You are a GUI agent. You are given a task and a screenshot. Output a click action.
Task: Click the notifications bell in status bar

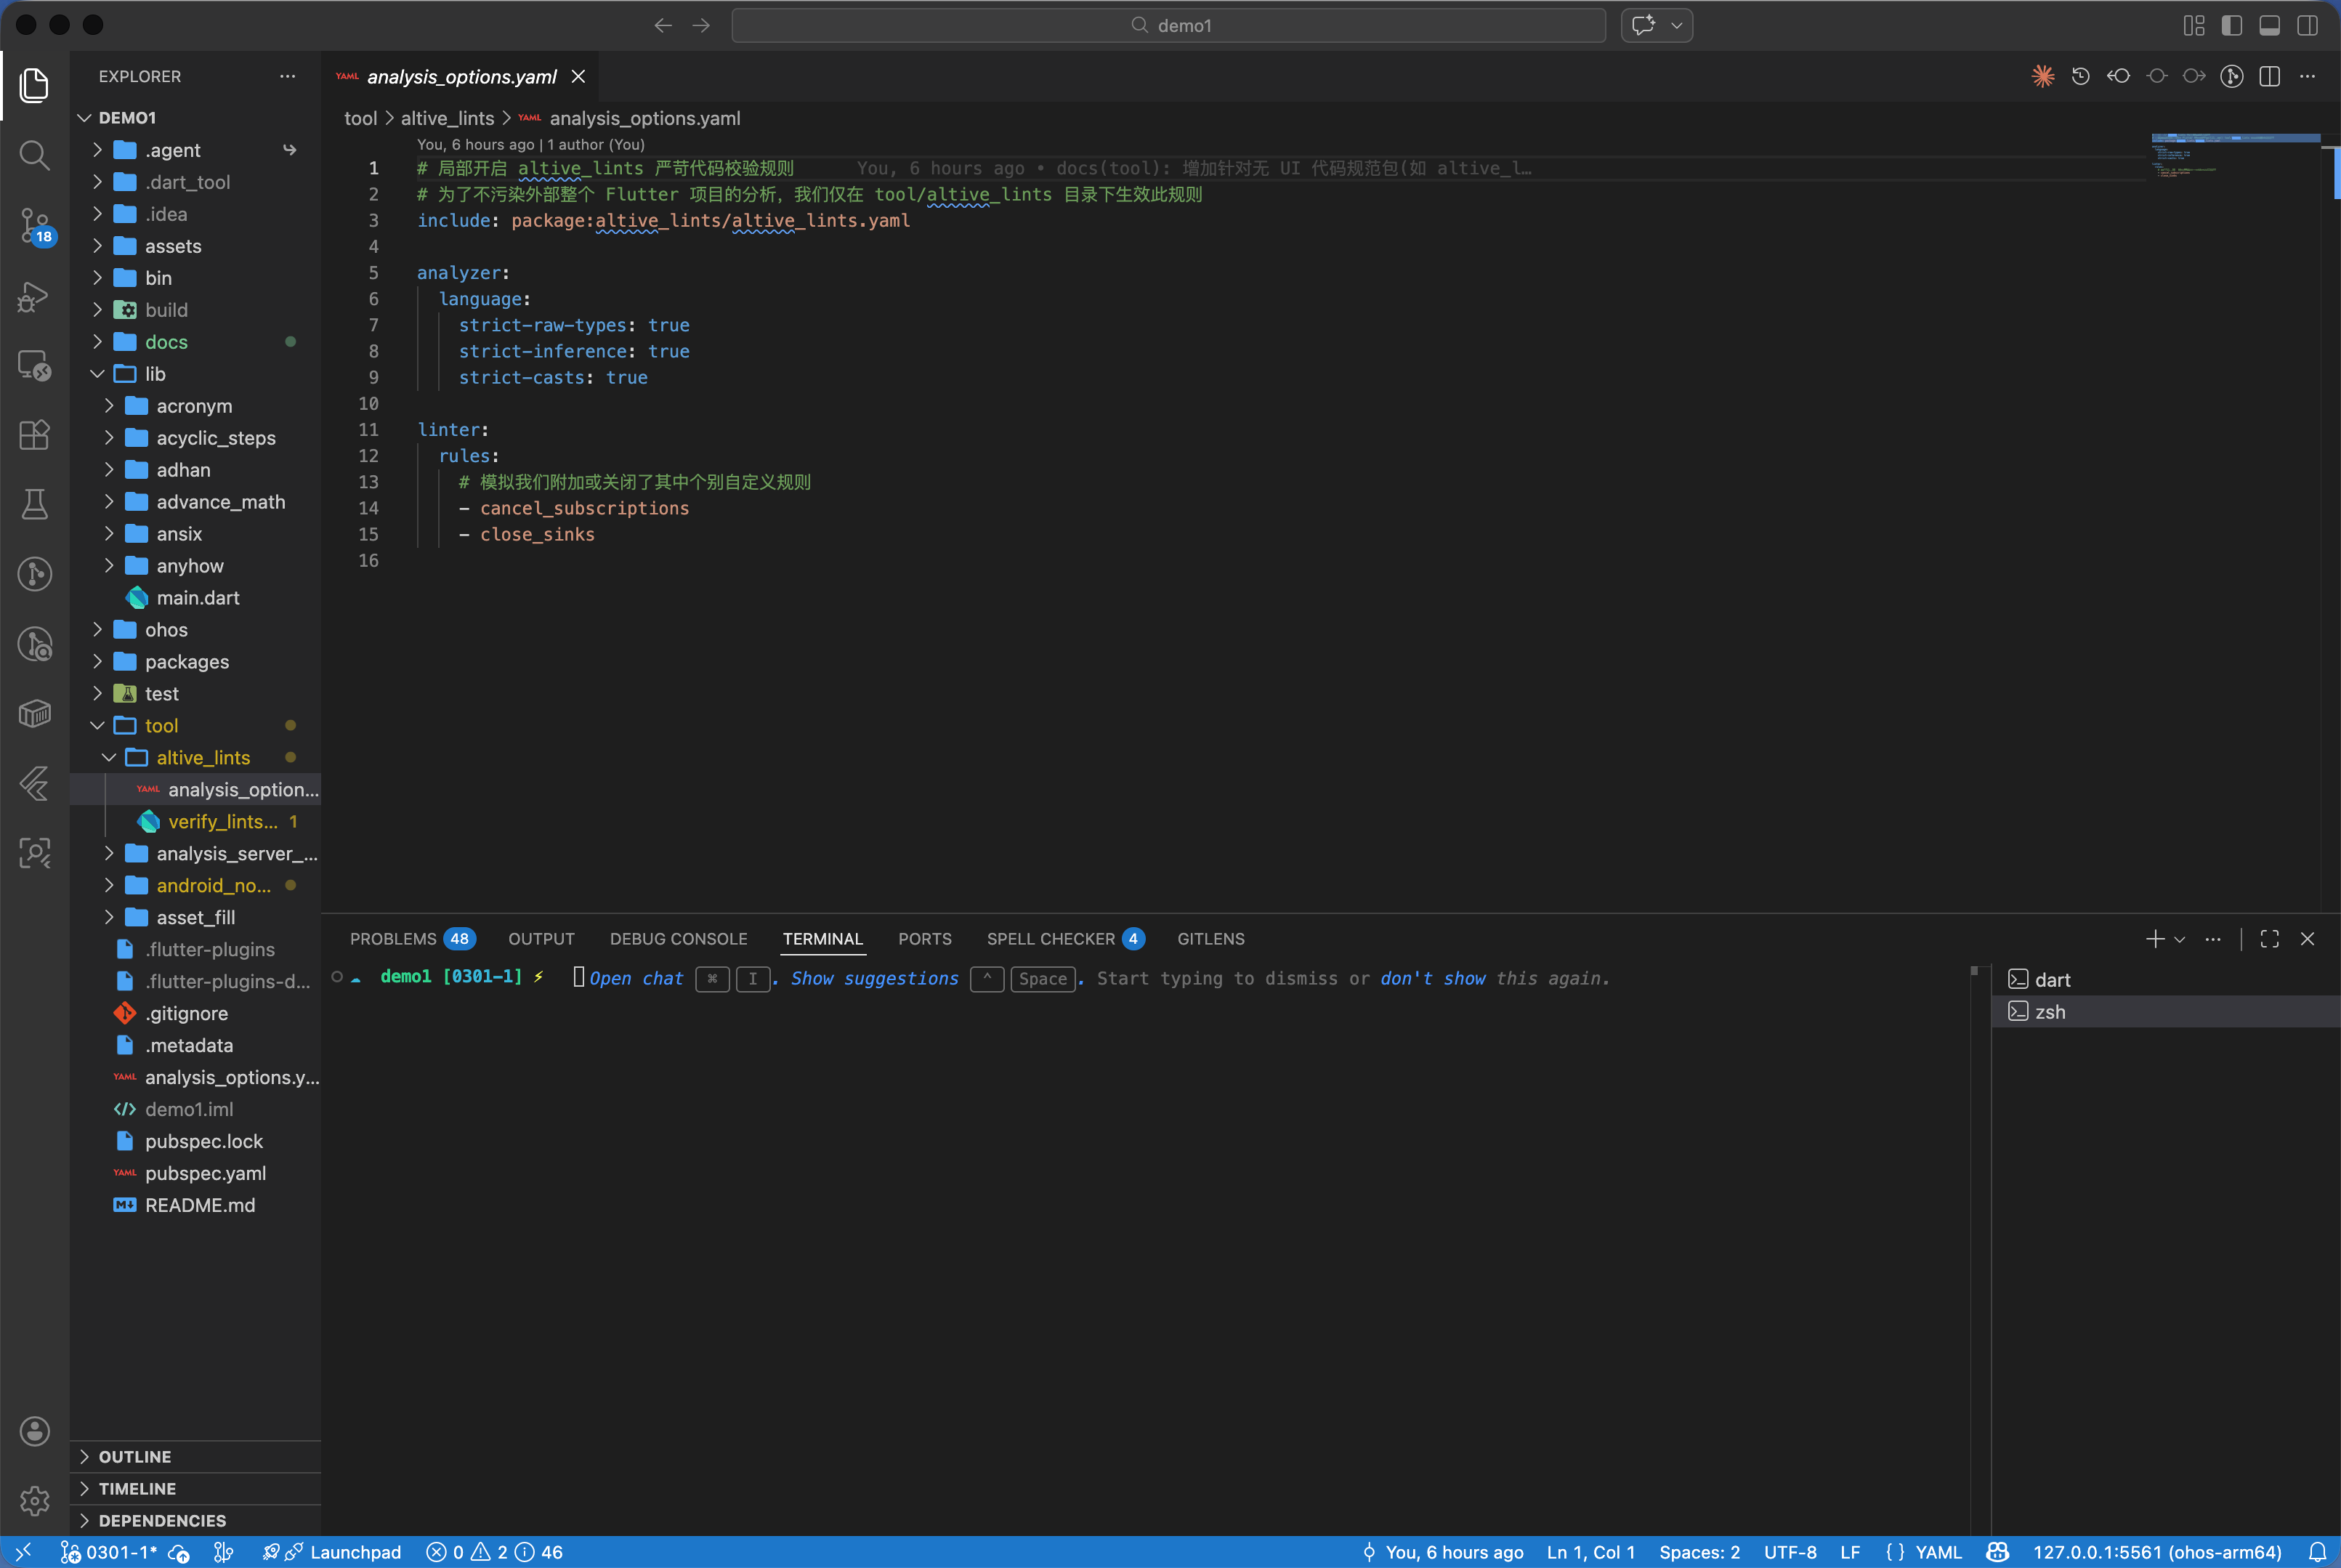click(2317, 1552)
